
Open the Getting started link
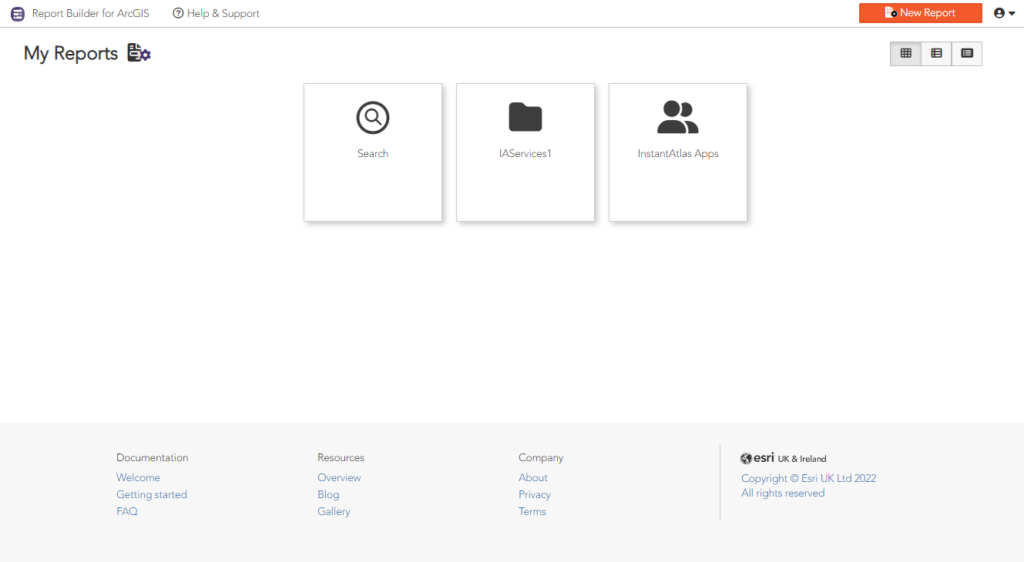[152, 495]
